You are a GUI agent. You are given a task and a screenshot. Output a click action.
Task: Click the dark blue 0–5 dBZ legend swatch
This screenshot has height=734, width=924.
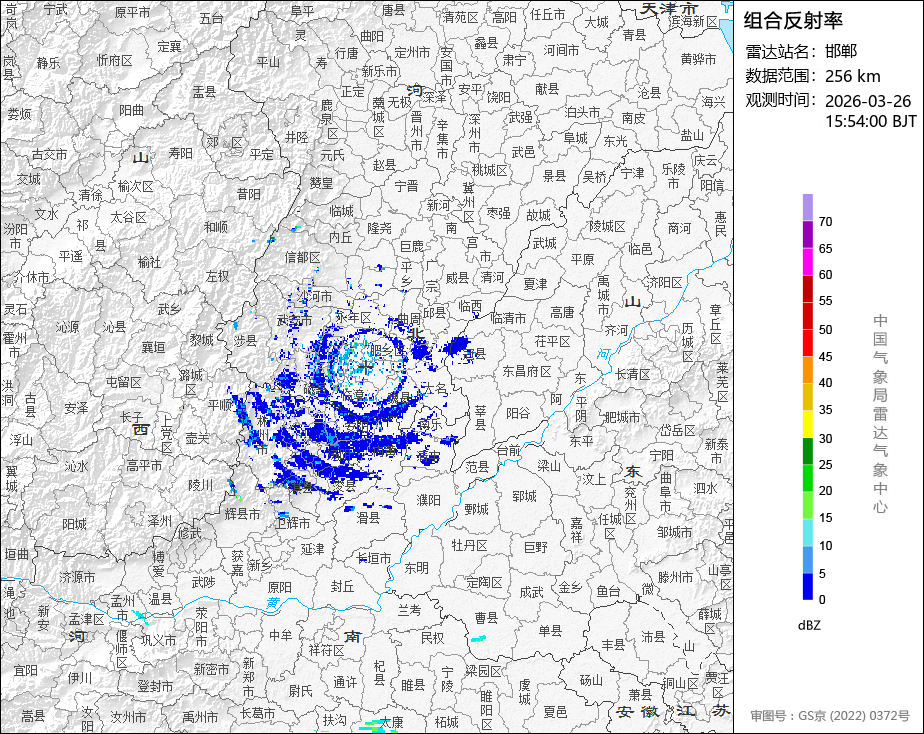(x=807, y=586)
